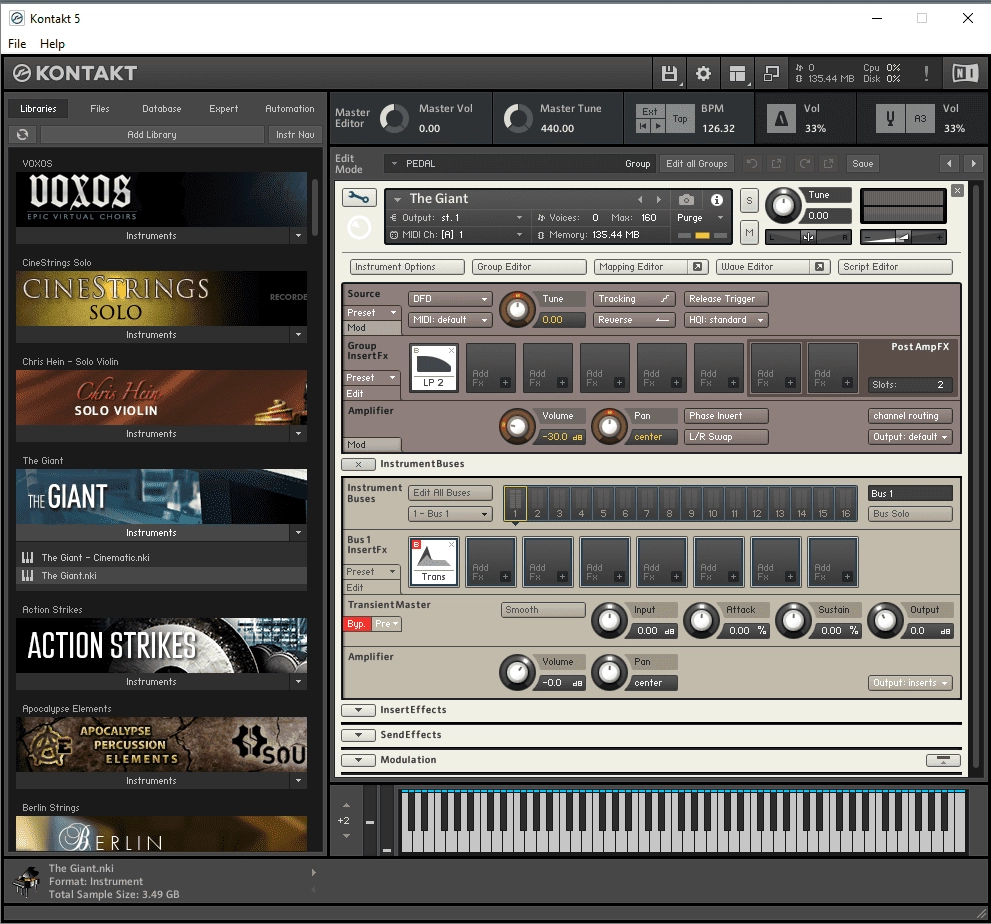Toggle TransientMaster Byp. bypass button
The height and width of the screenshot is (924, 991).
click(356, 624)
